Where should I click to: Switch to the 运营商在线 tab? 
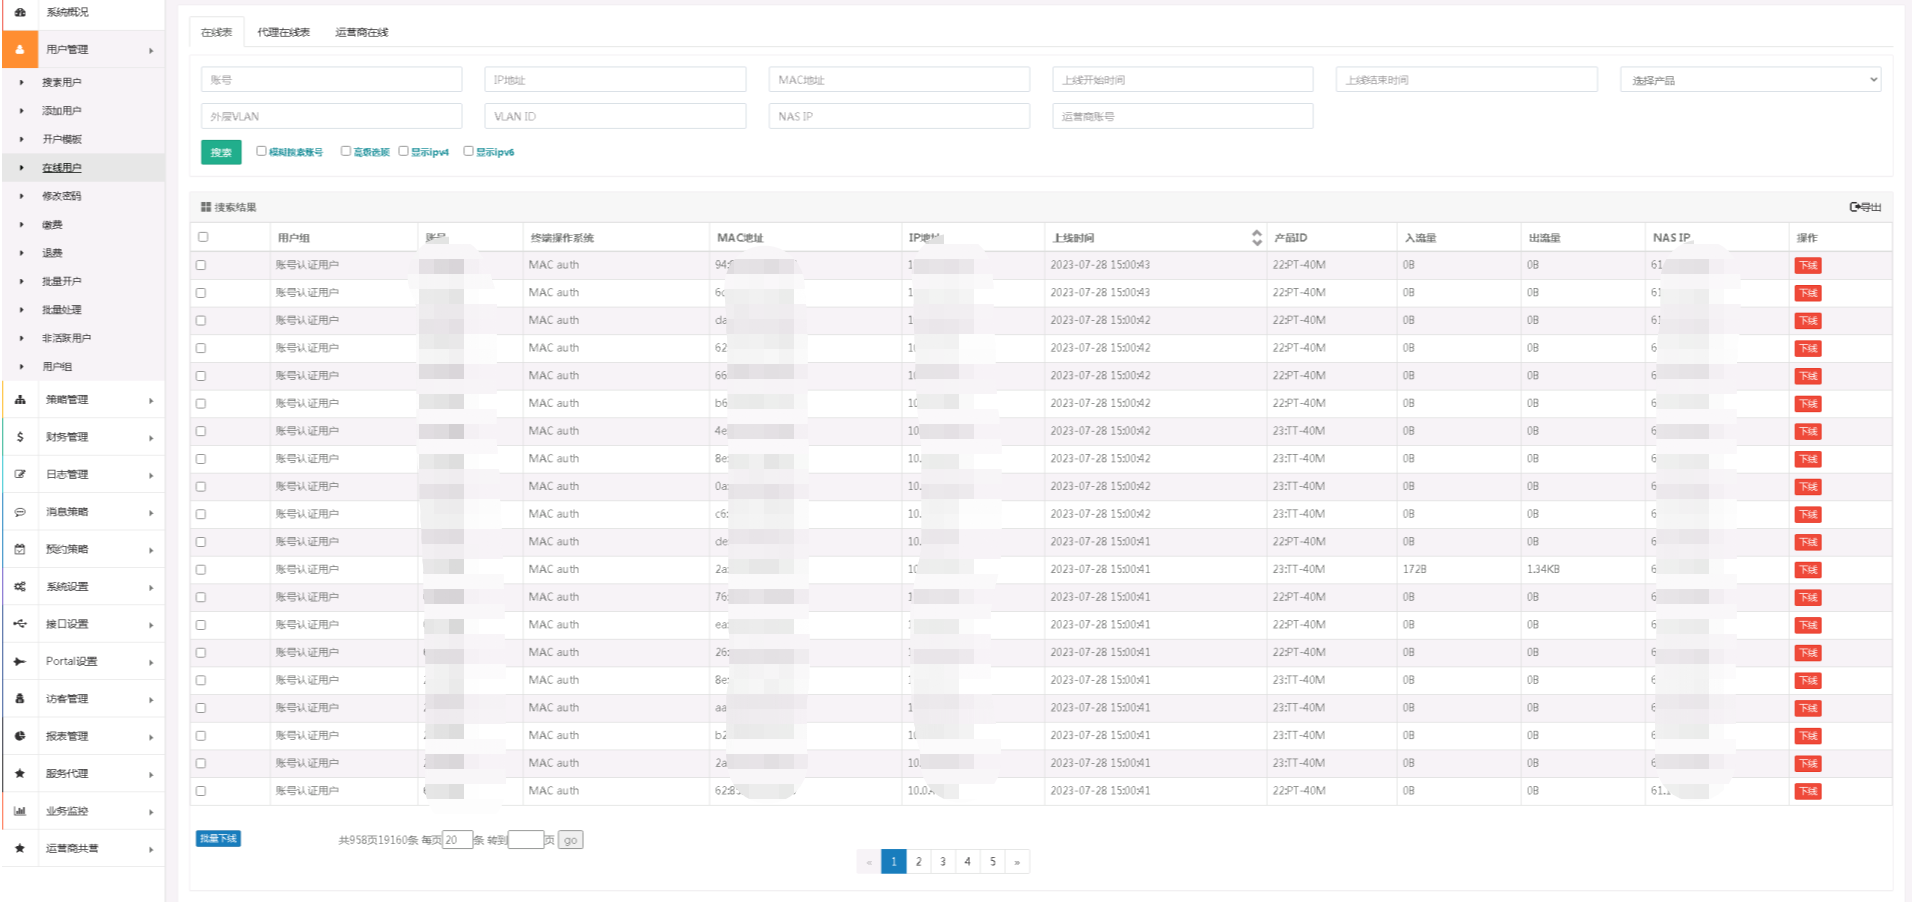[x=362, y=32]
